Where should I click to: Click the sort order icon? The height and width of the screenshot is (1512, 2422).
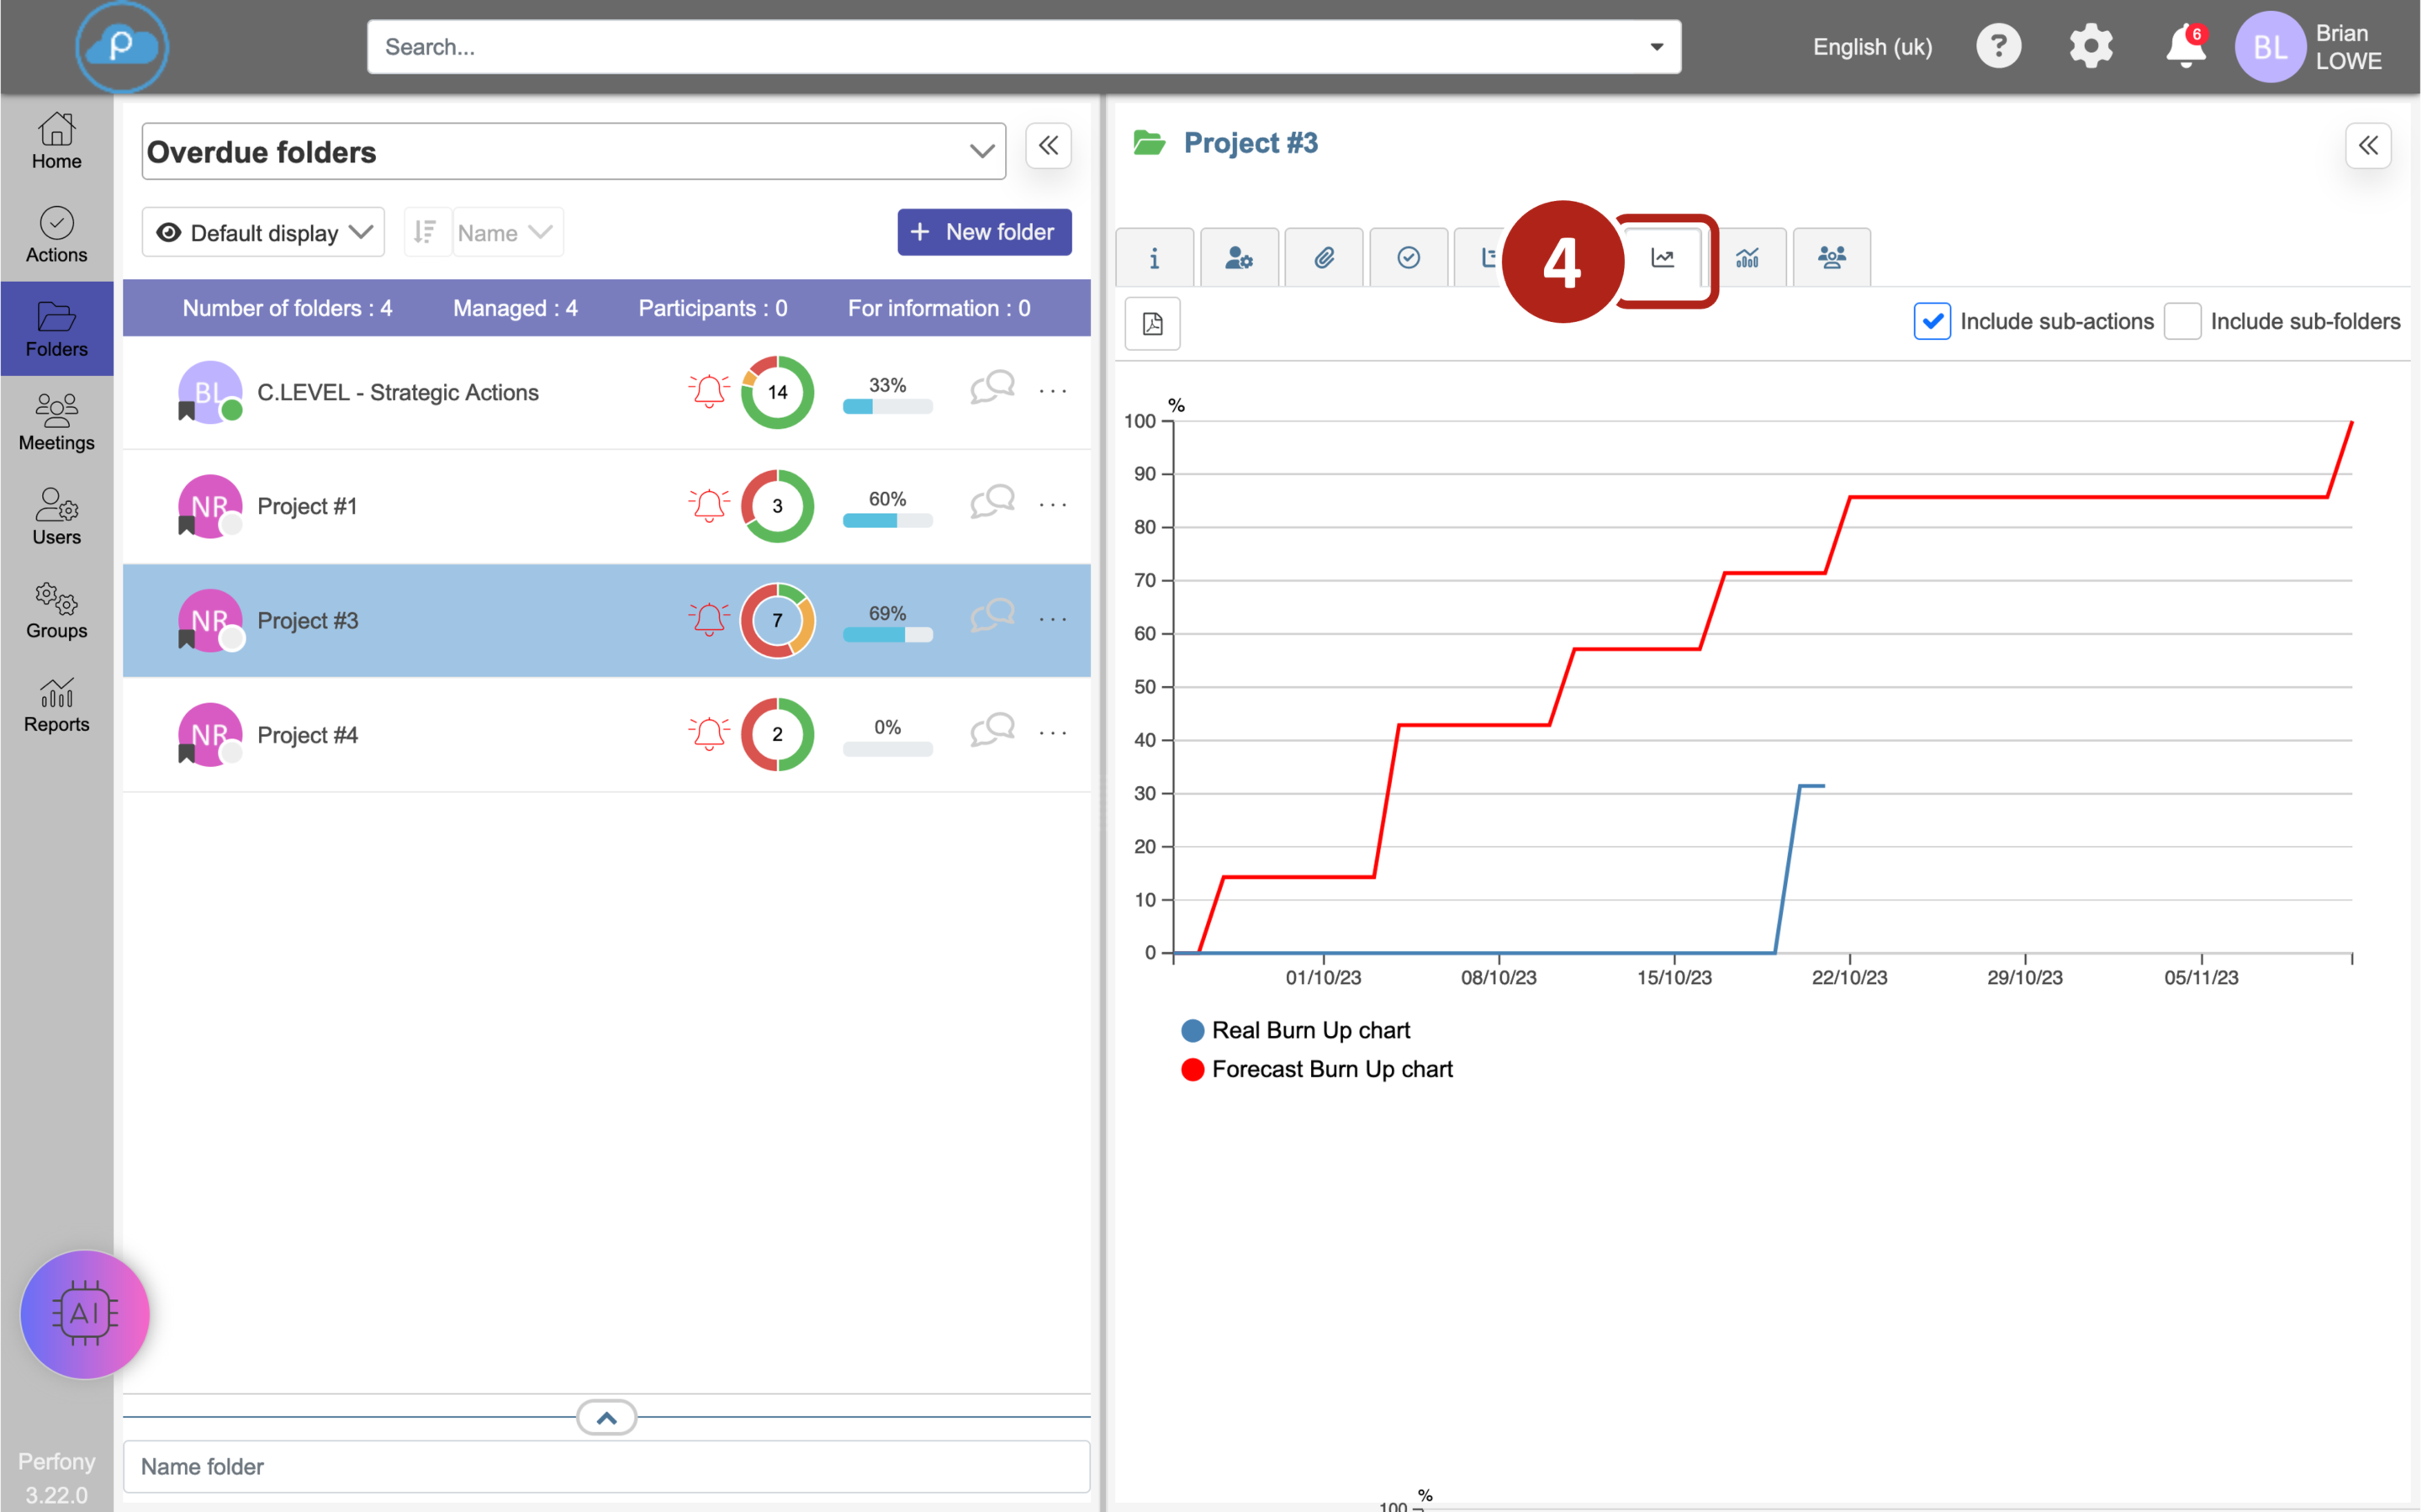pyautogui.click(x=426, y=233)
